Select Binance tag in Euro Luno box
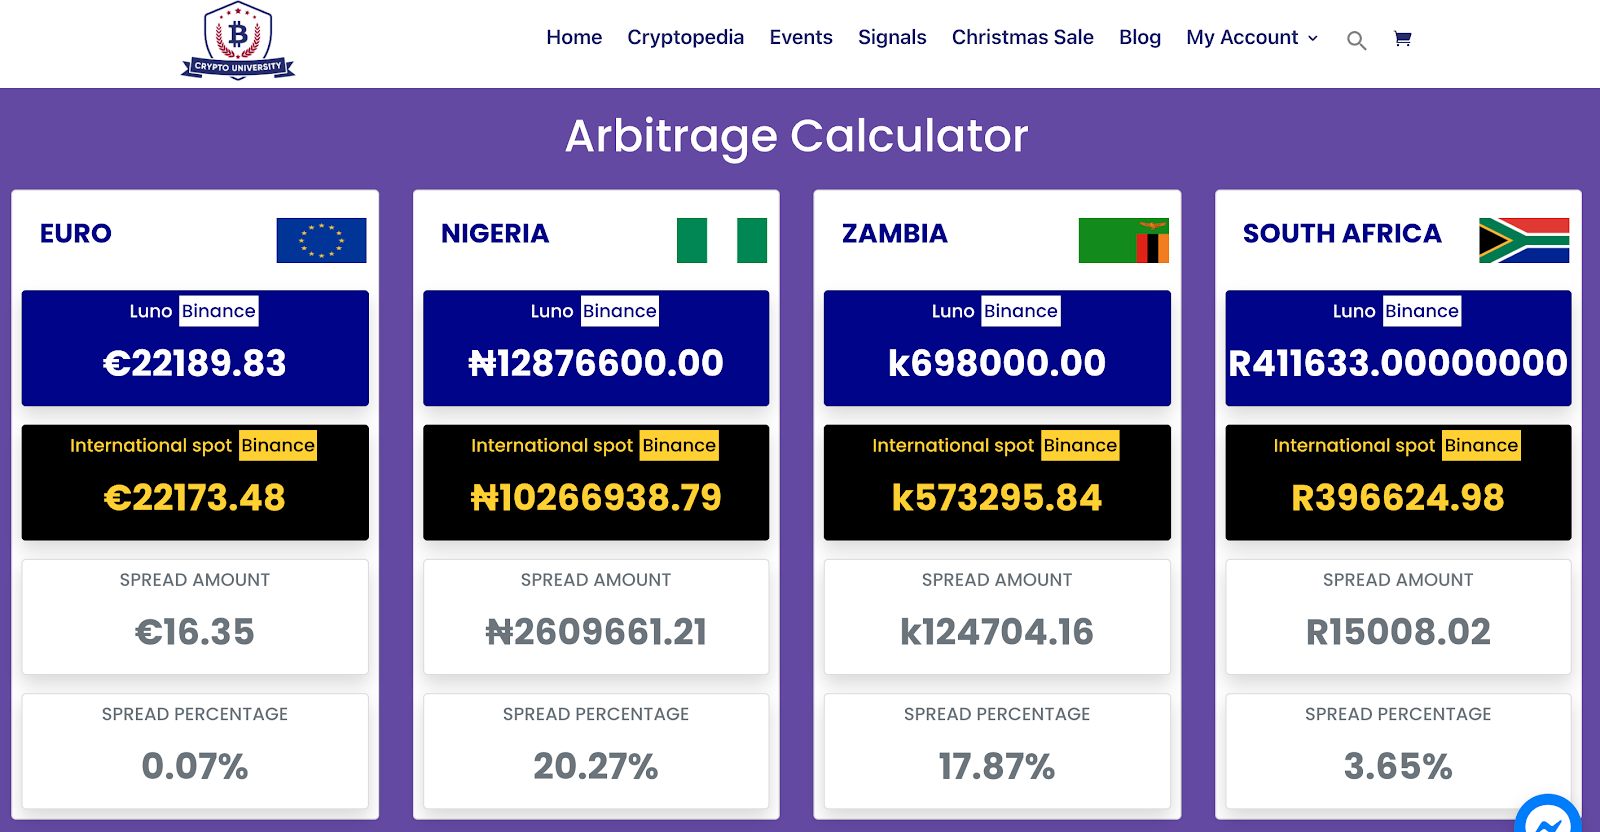Viewport: 1600px width, 832px height. tap(218, 311)
